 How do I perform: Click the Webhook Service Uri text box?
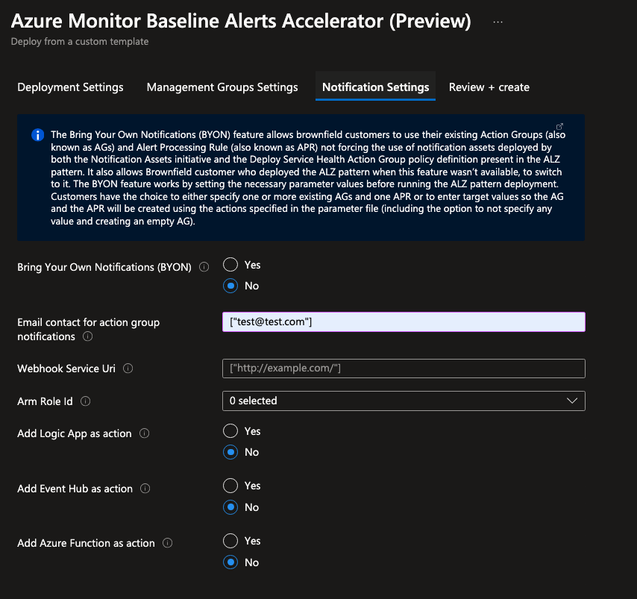(x=403, y=369)
